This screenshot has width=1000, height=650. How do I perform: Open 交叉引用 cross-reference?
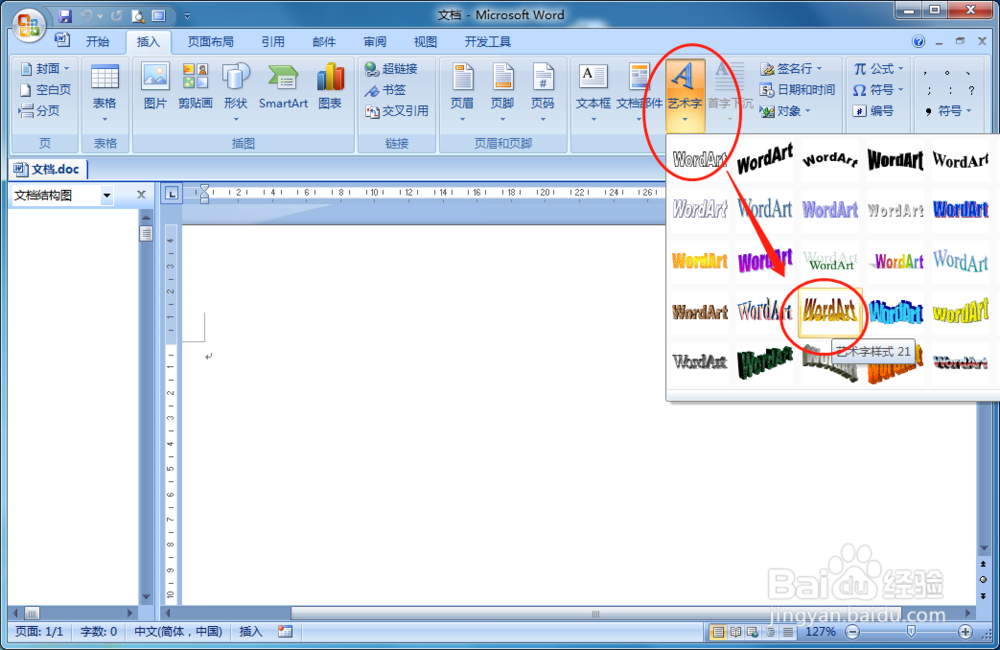point(396,111)
